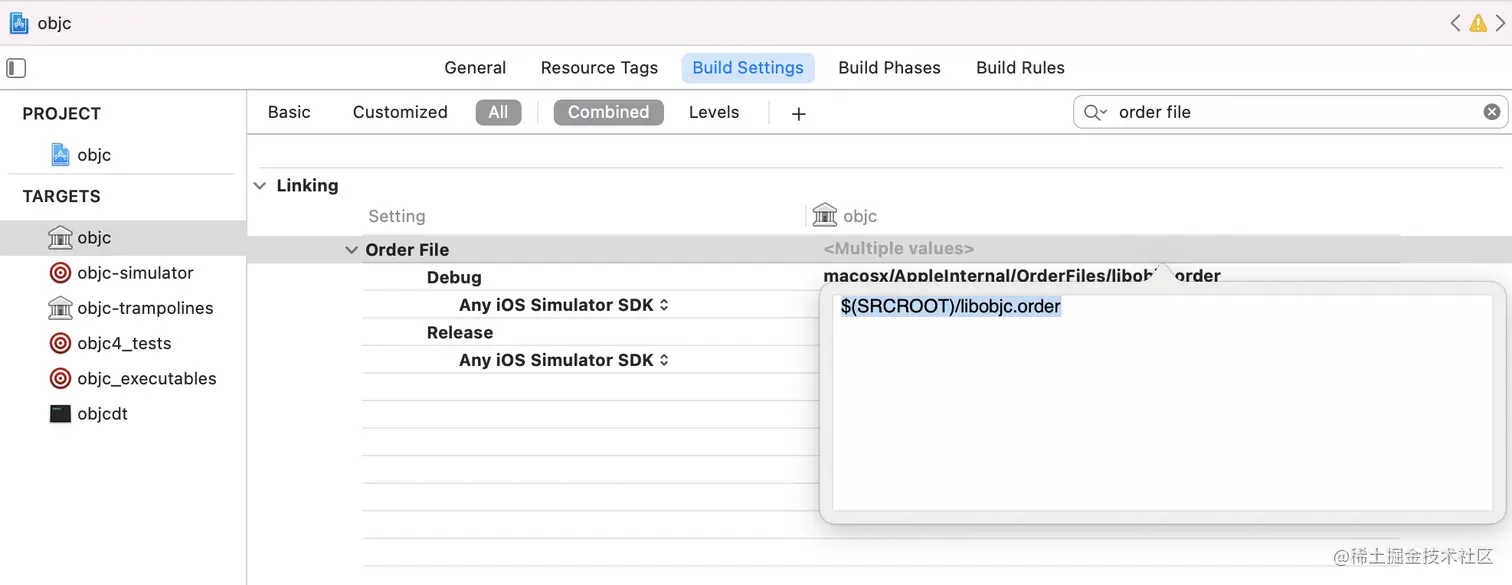Open the General tab
This screenshot has height=585, width=1512.
click(x=475, y=68)
